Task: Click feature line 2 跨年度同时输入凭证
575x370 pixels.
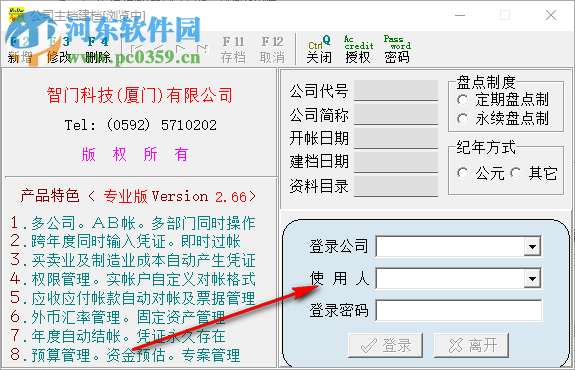Action: coord(125,241)
